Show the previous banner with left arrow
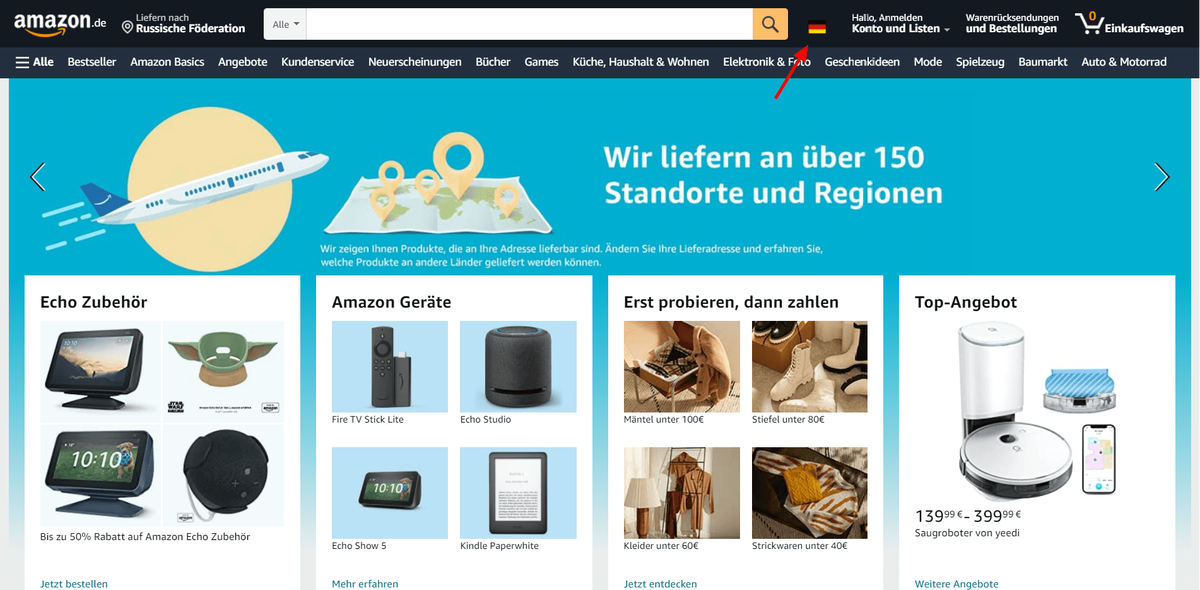 coord(38,177)
